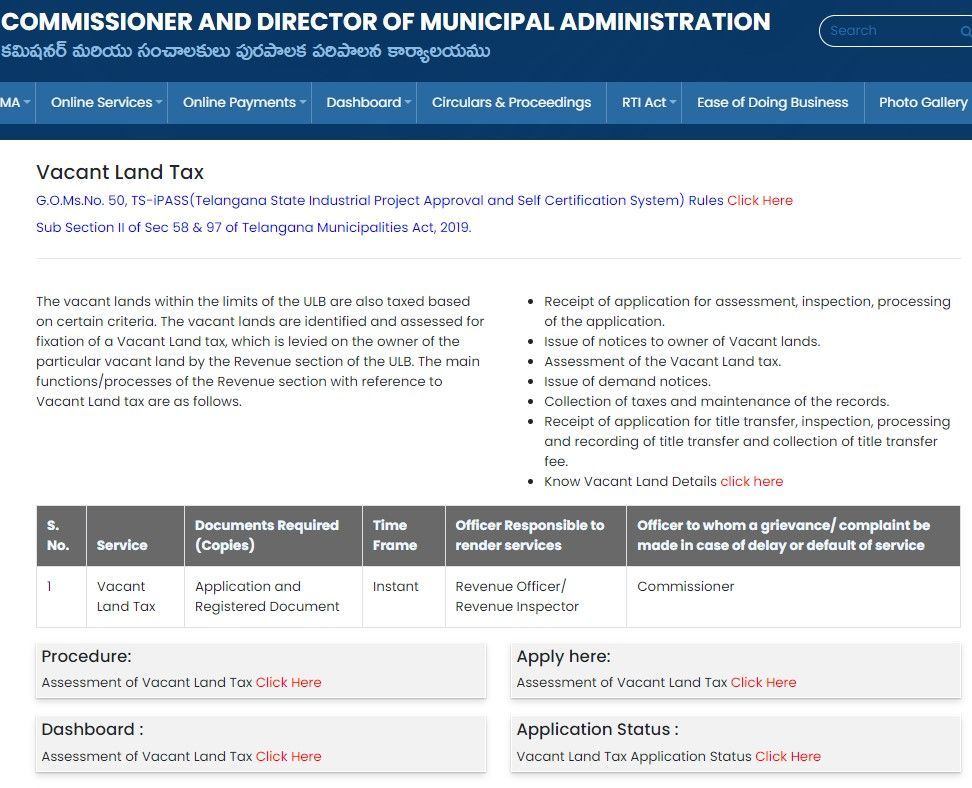Select Circulars & Proceedings from navigation
This screenshot has height=788, width=972.
coord(511,102)
